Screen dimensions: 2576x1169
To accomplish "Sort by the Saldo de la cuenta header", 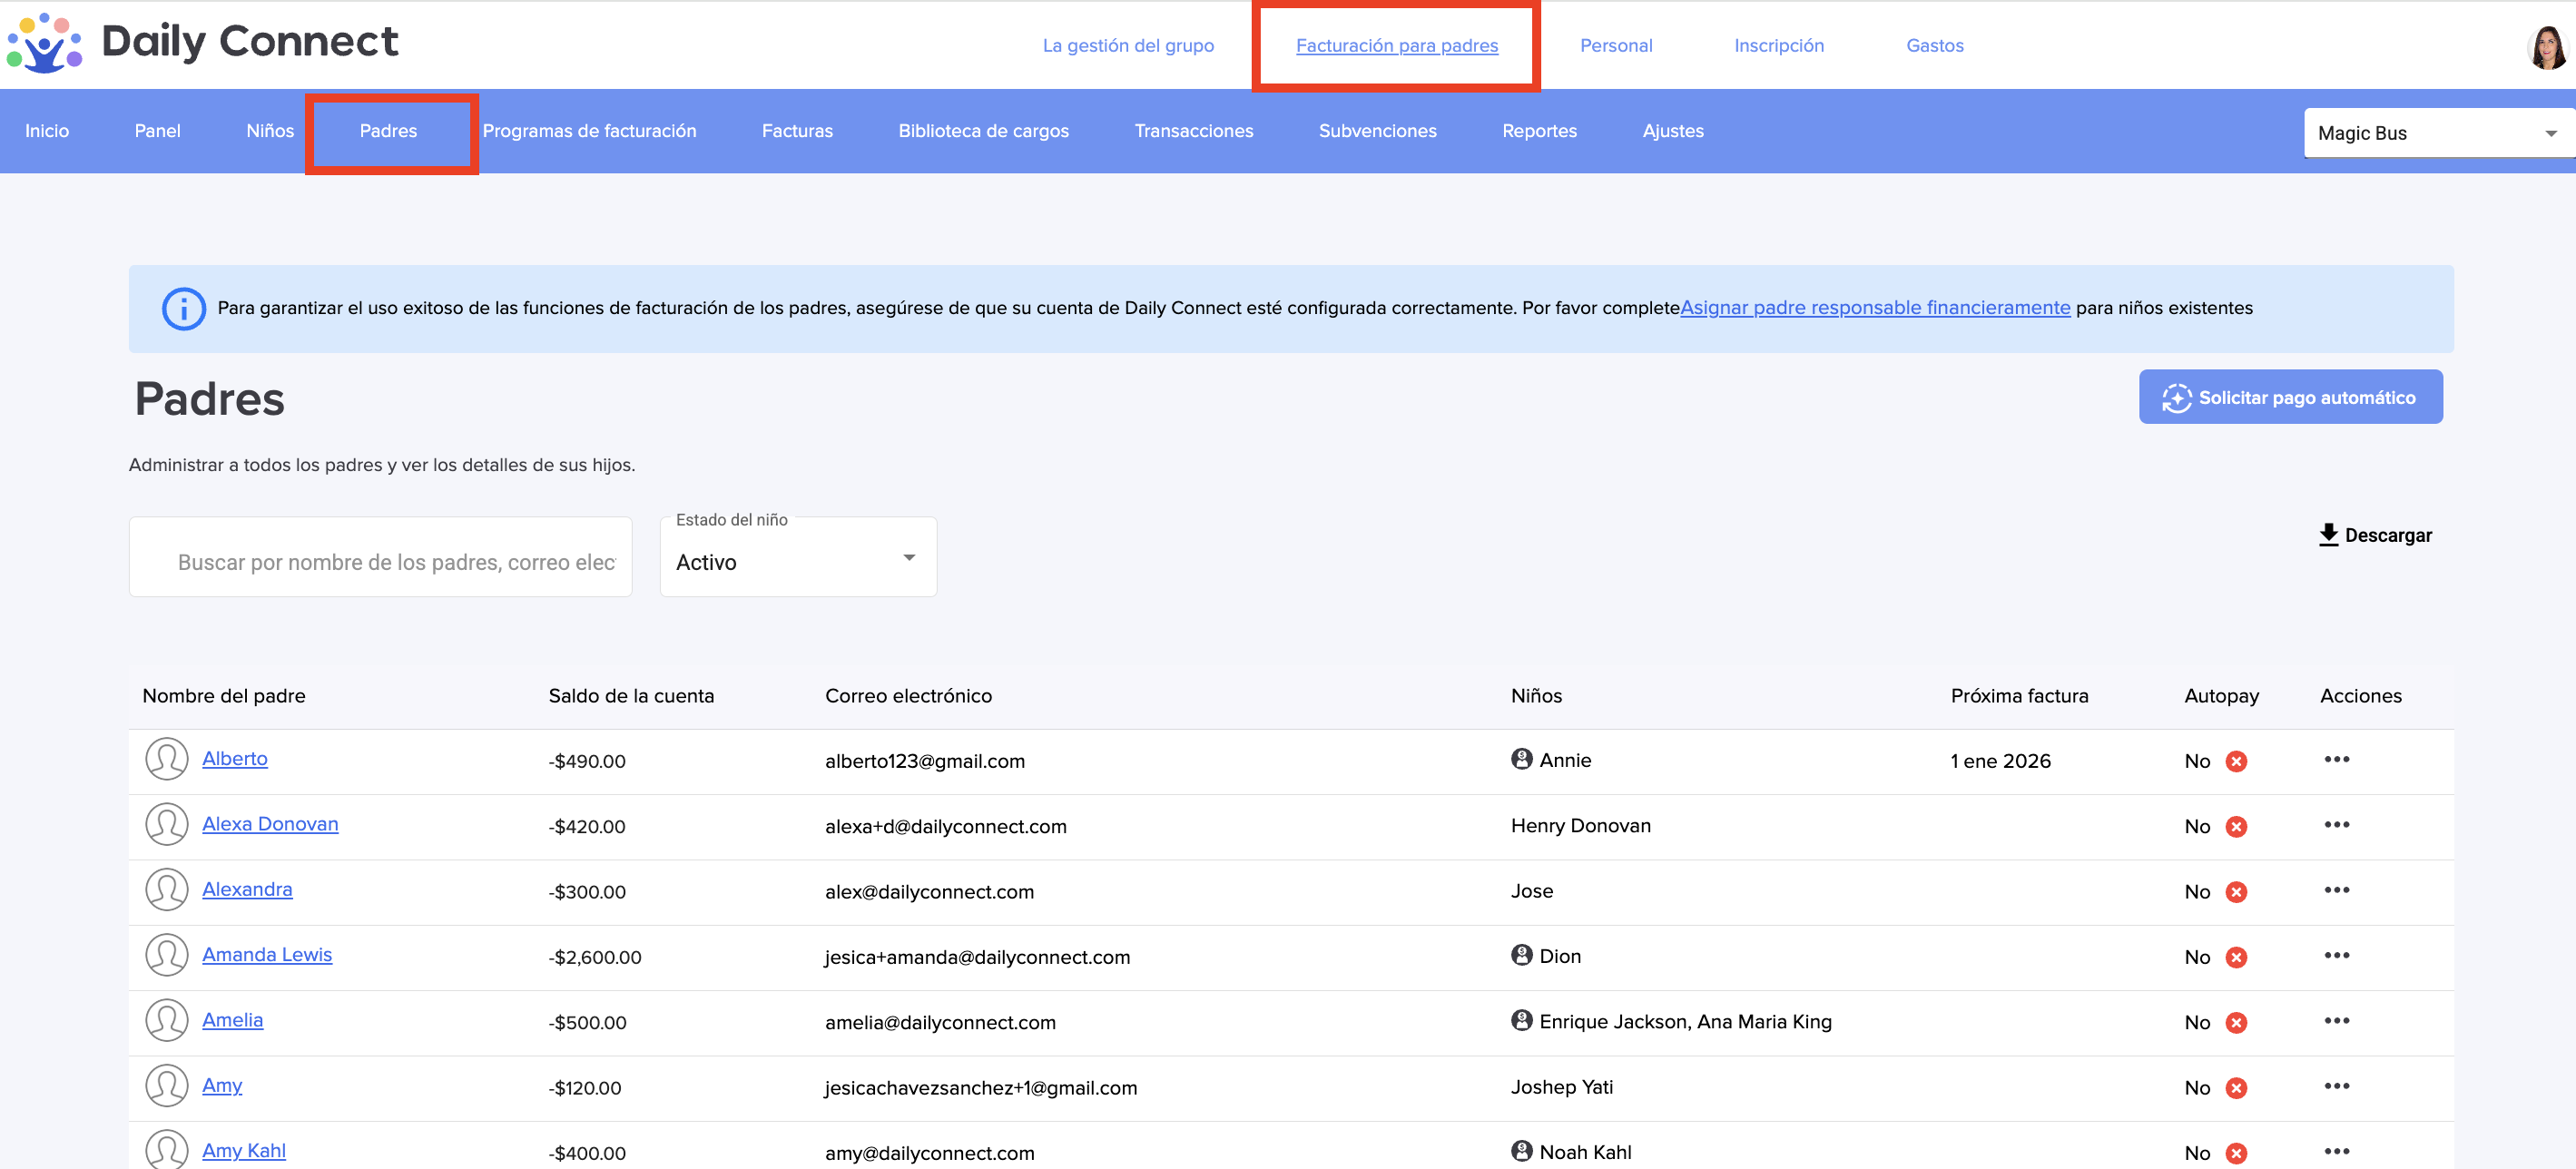I will (631, 696).
